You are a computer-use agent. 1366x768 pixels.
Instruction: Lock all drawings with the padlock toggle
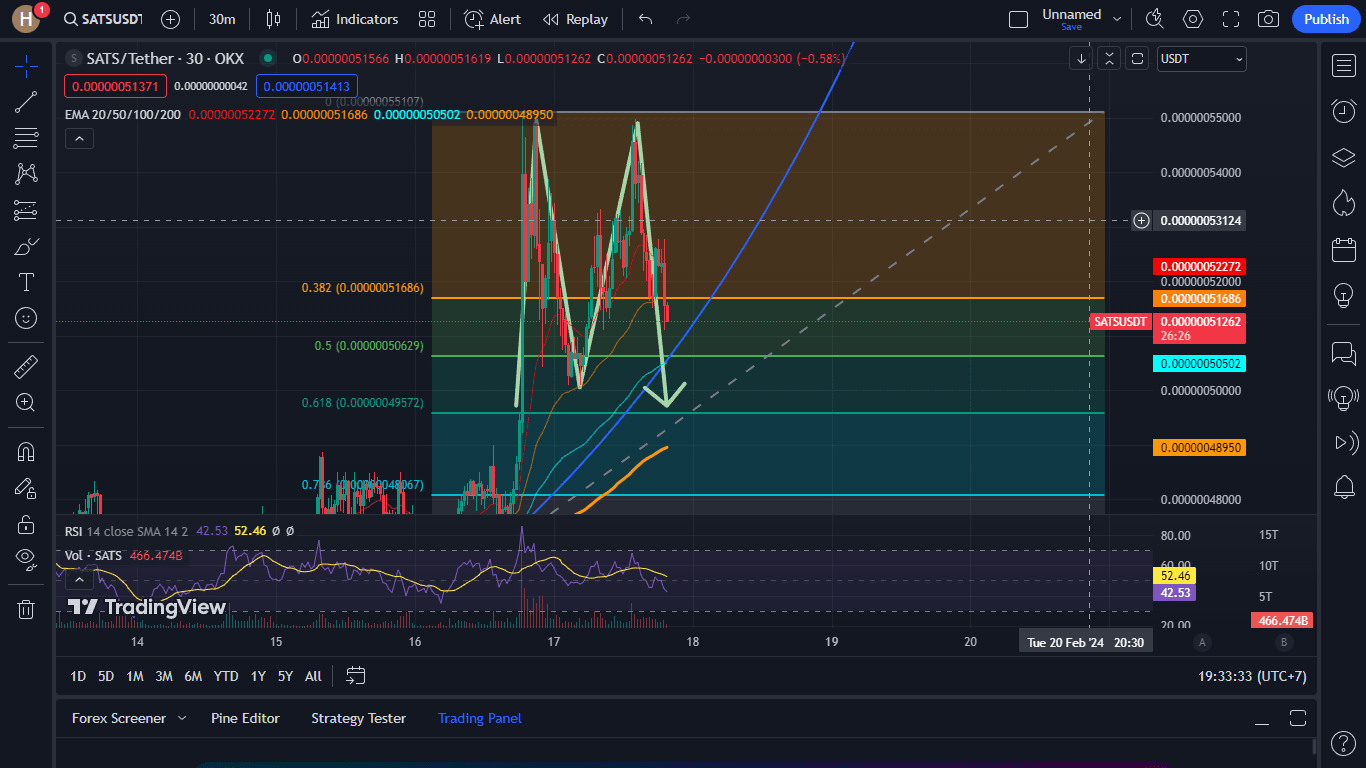[x=25, y=523]
